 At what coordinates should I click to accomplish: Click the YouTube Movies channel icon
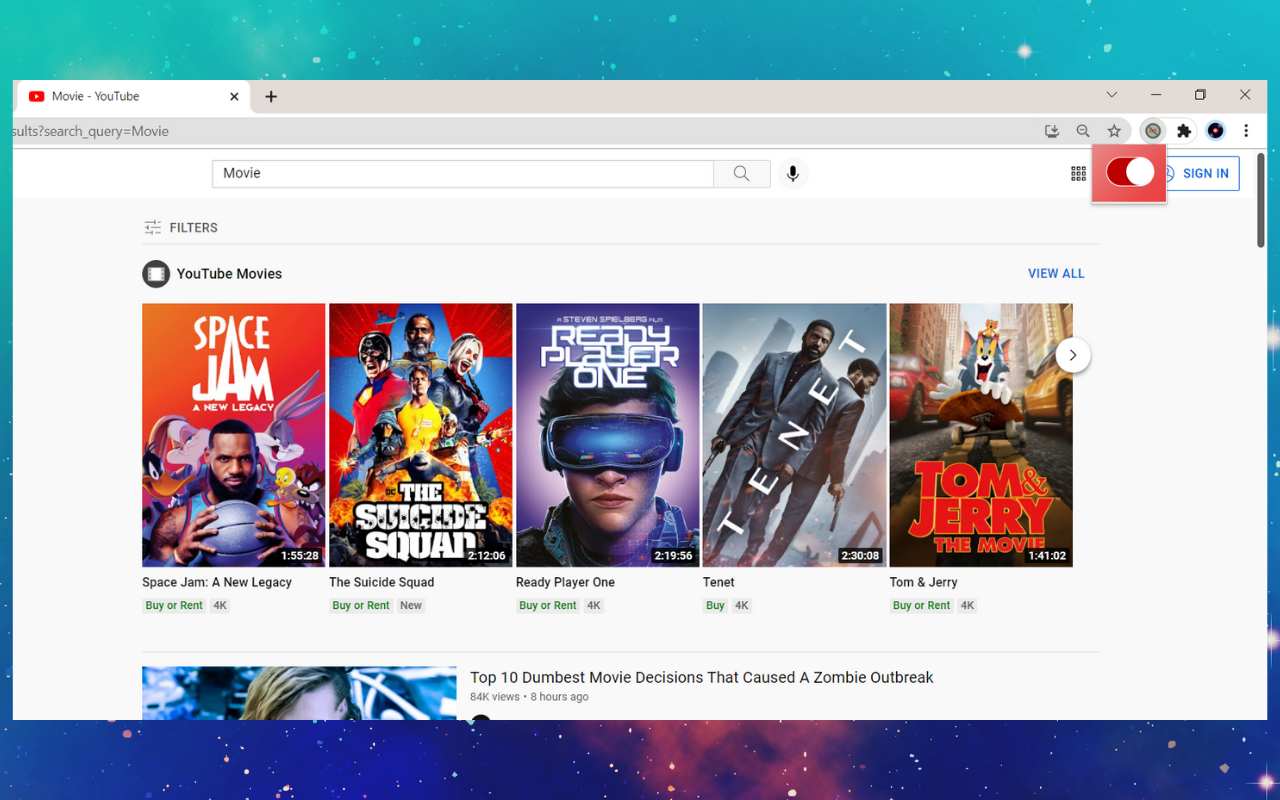(x=156, y=274)
